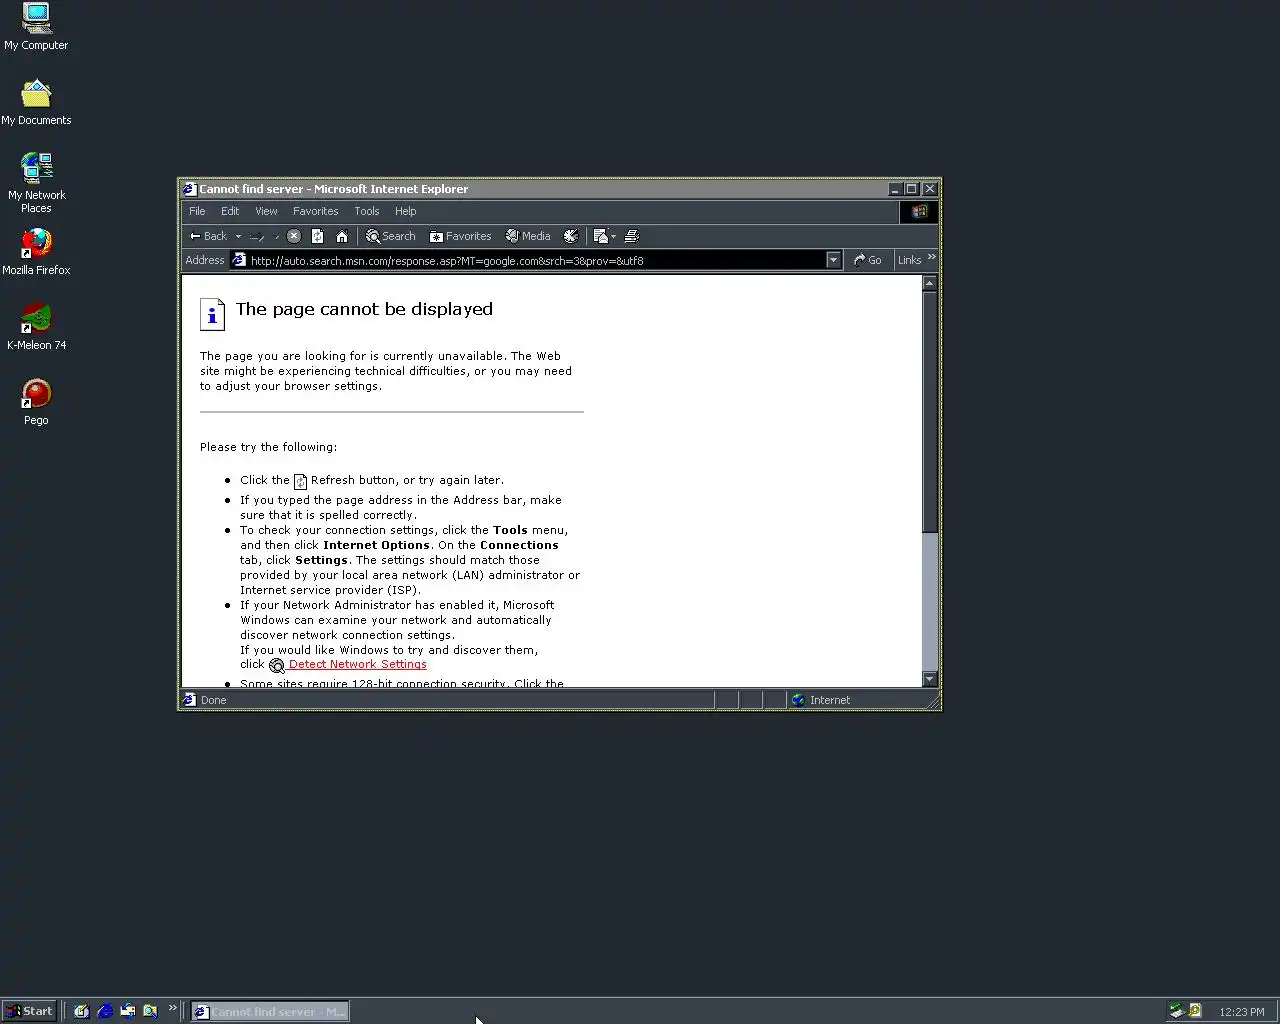Click the Go button
This screenshot has height=1024, width=1280.
(x=868, y=260)
